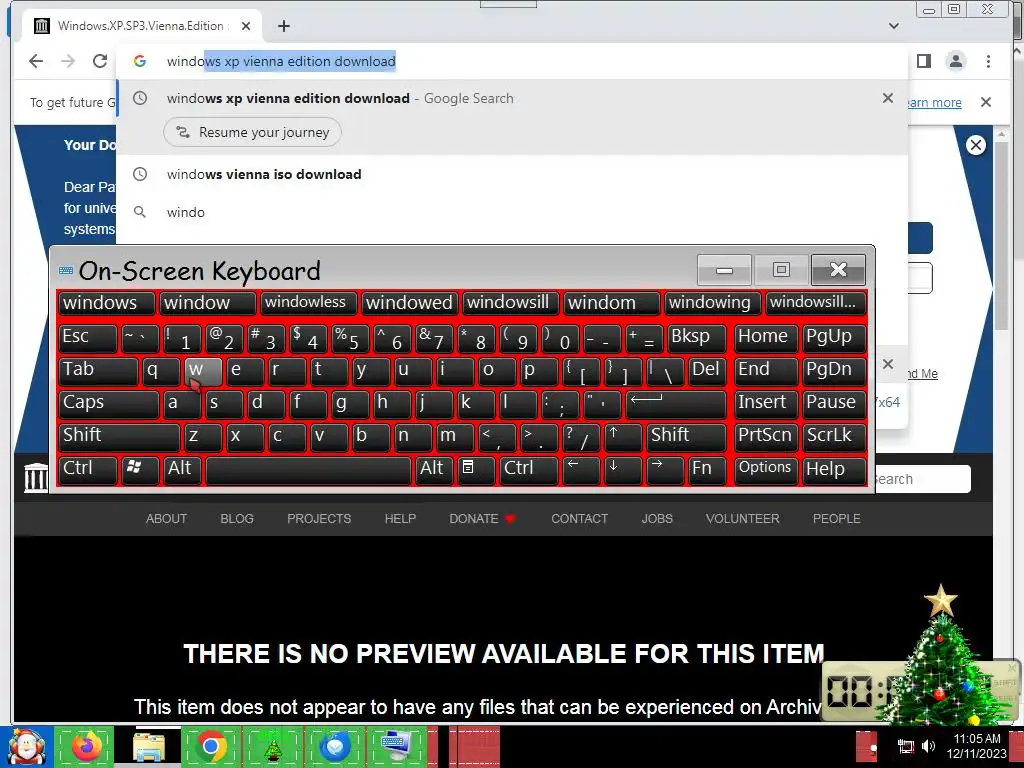Open the DONATE link in archive nav

coord(482,519)
